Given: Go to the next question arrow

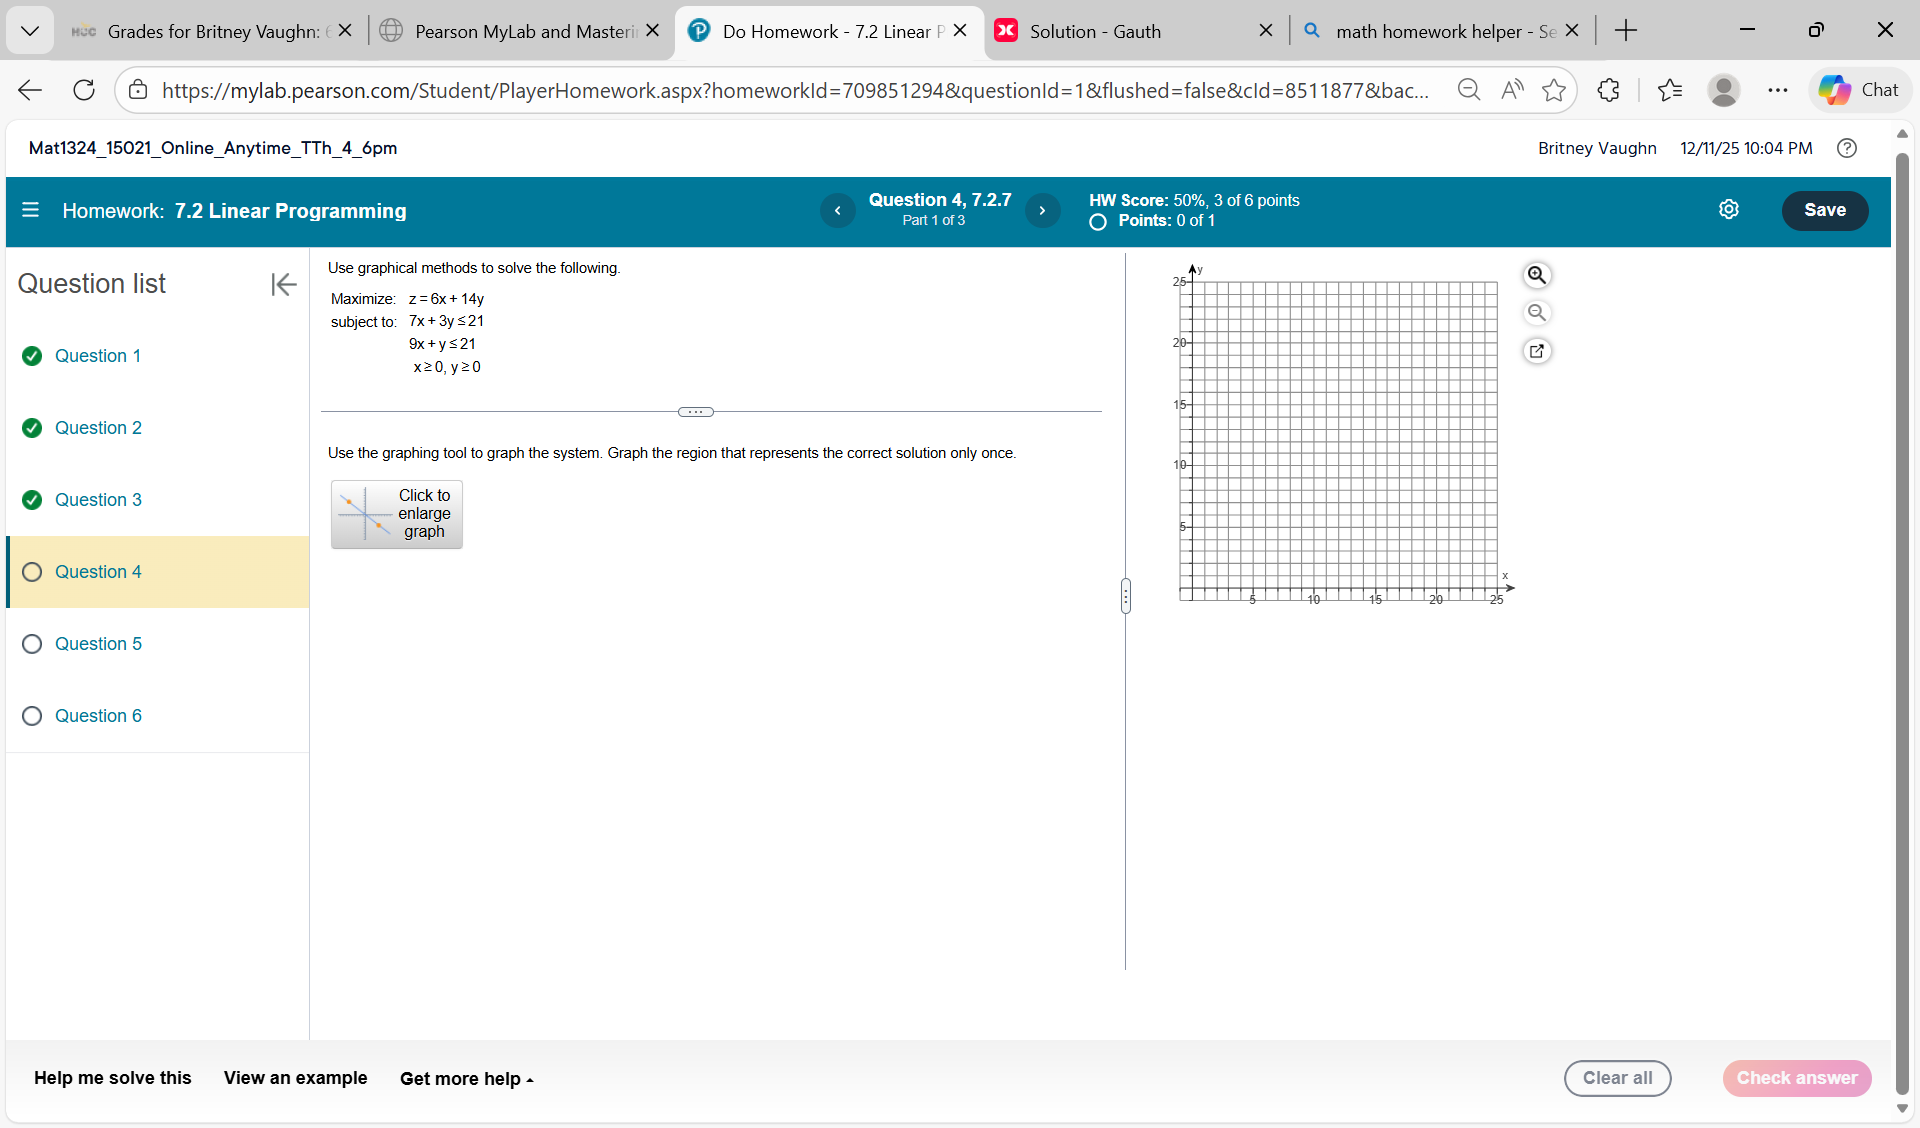Looking at the screenshot, I should 1042,210.
